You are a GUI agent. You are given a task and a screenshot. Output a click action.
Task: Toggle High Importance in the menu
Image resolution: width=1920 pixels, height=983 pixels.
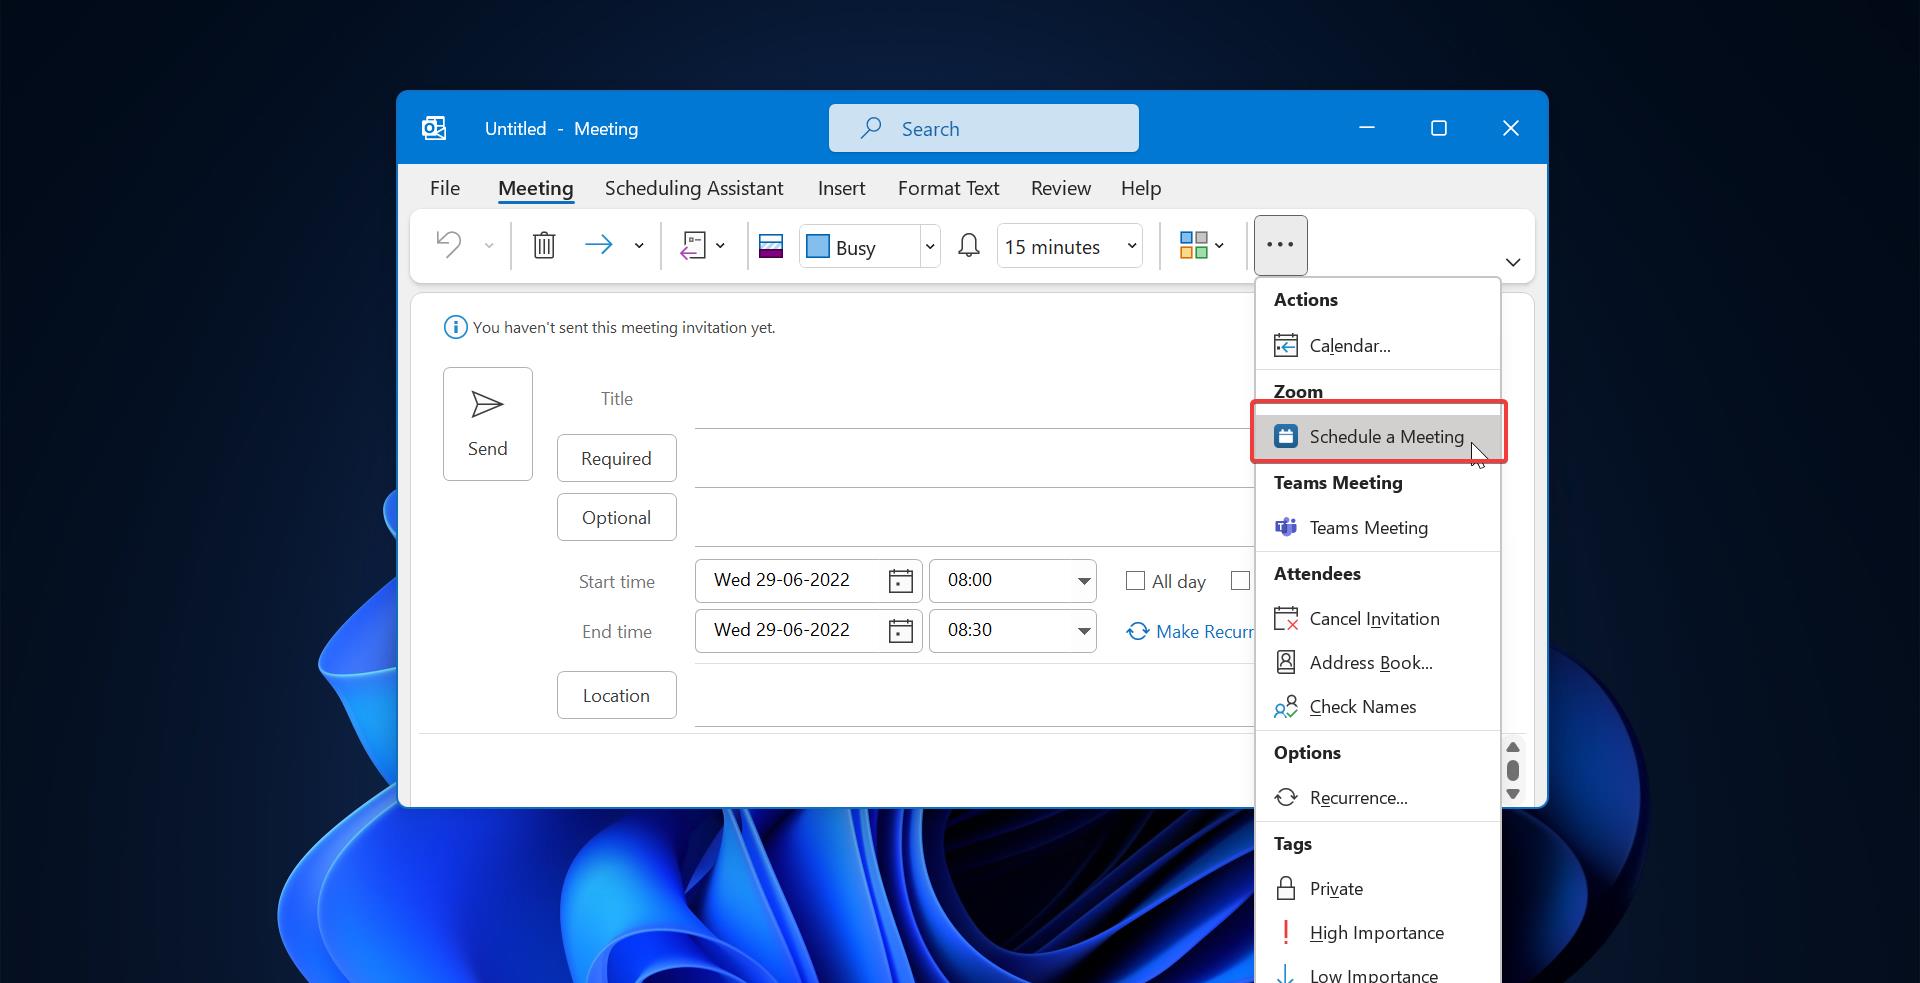click(1378, 933)
